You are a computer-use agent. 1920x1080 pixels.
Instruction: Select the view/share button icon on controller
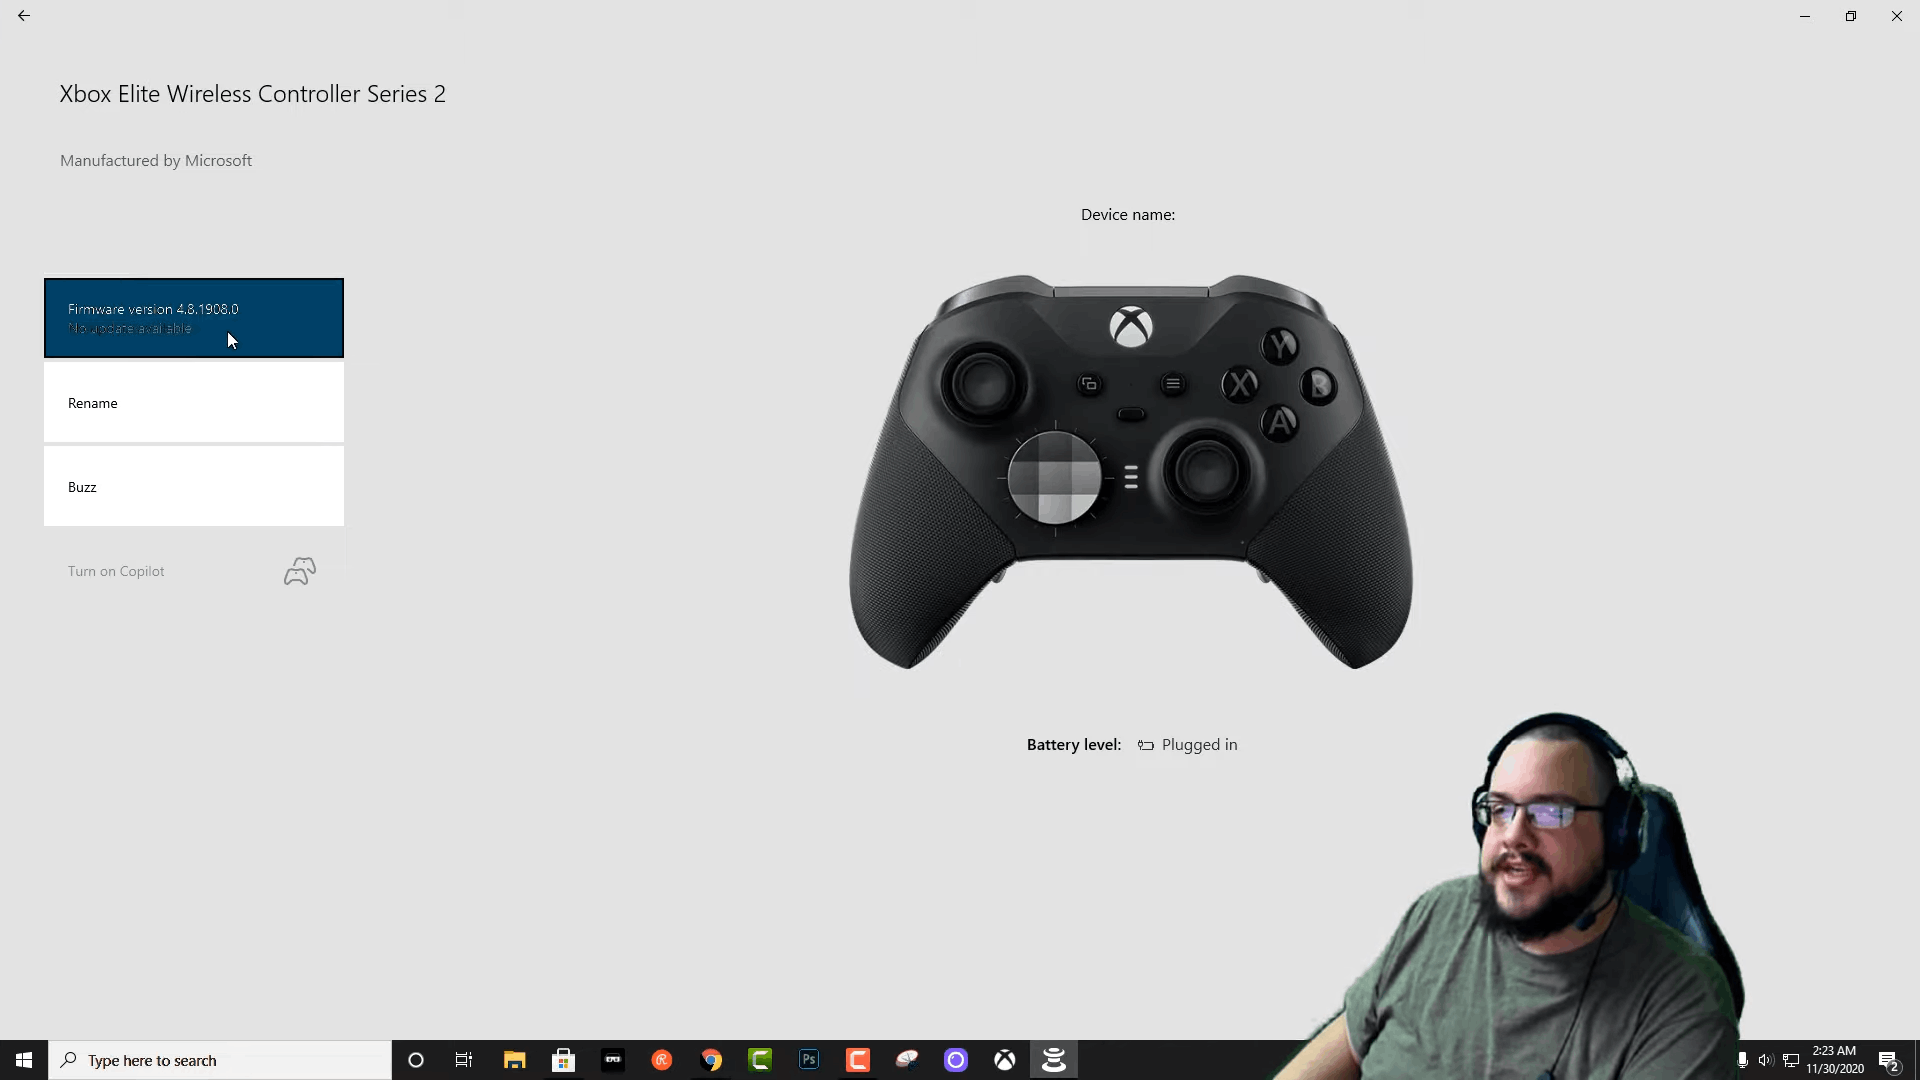(x=1088, y=382)
